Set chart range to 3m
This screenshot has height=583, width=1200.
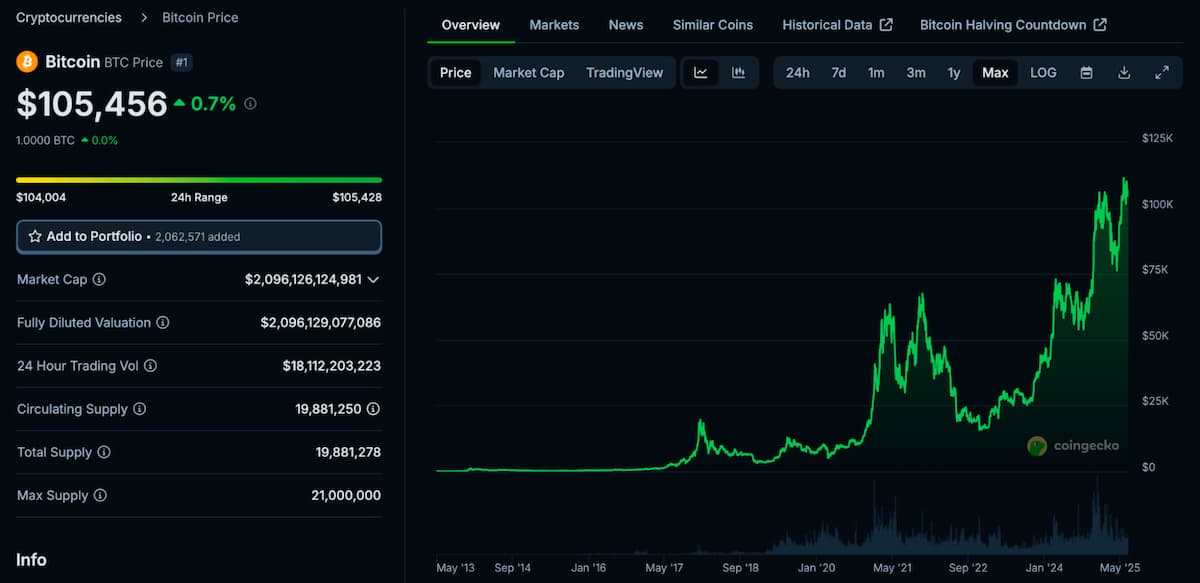click(x=916, y=73)
